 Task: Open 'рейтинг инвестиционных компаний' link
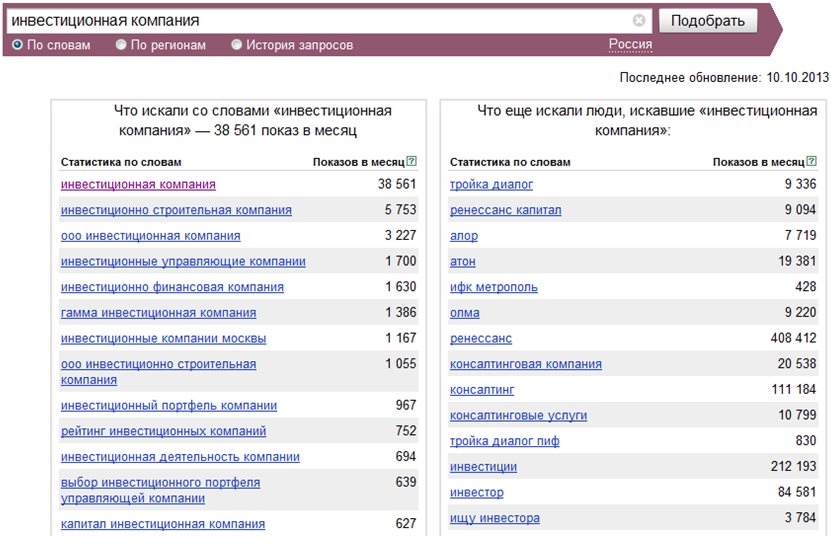[x=163, y=431]
